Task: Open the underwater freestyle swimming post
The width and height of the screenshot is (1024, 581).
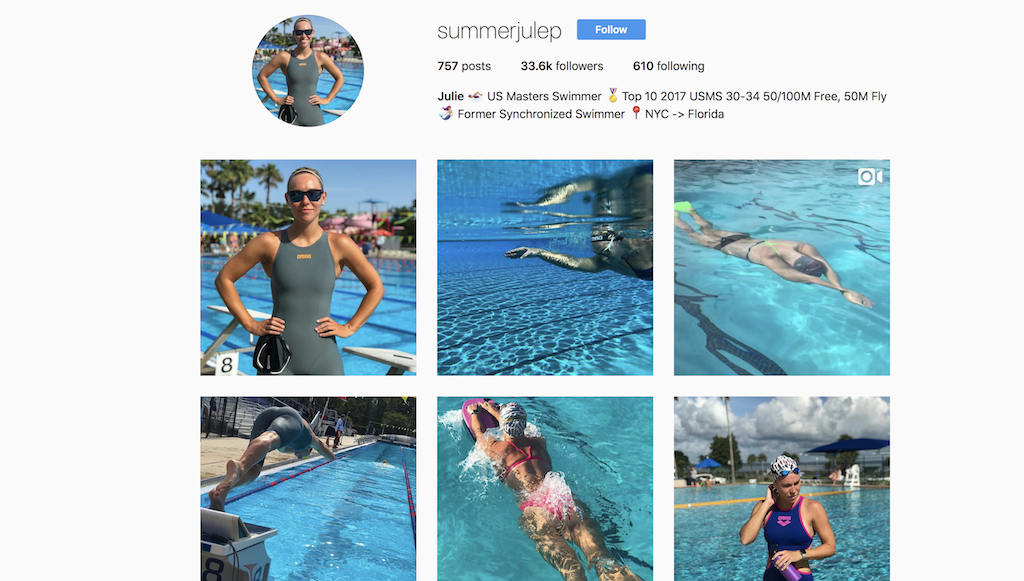Action: (x=545, y=268)
